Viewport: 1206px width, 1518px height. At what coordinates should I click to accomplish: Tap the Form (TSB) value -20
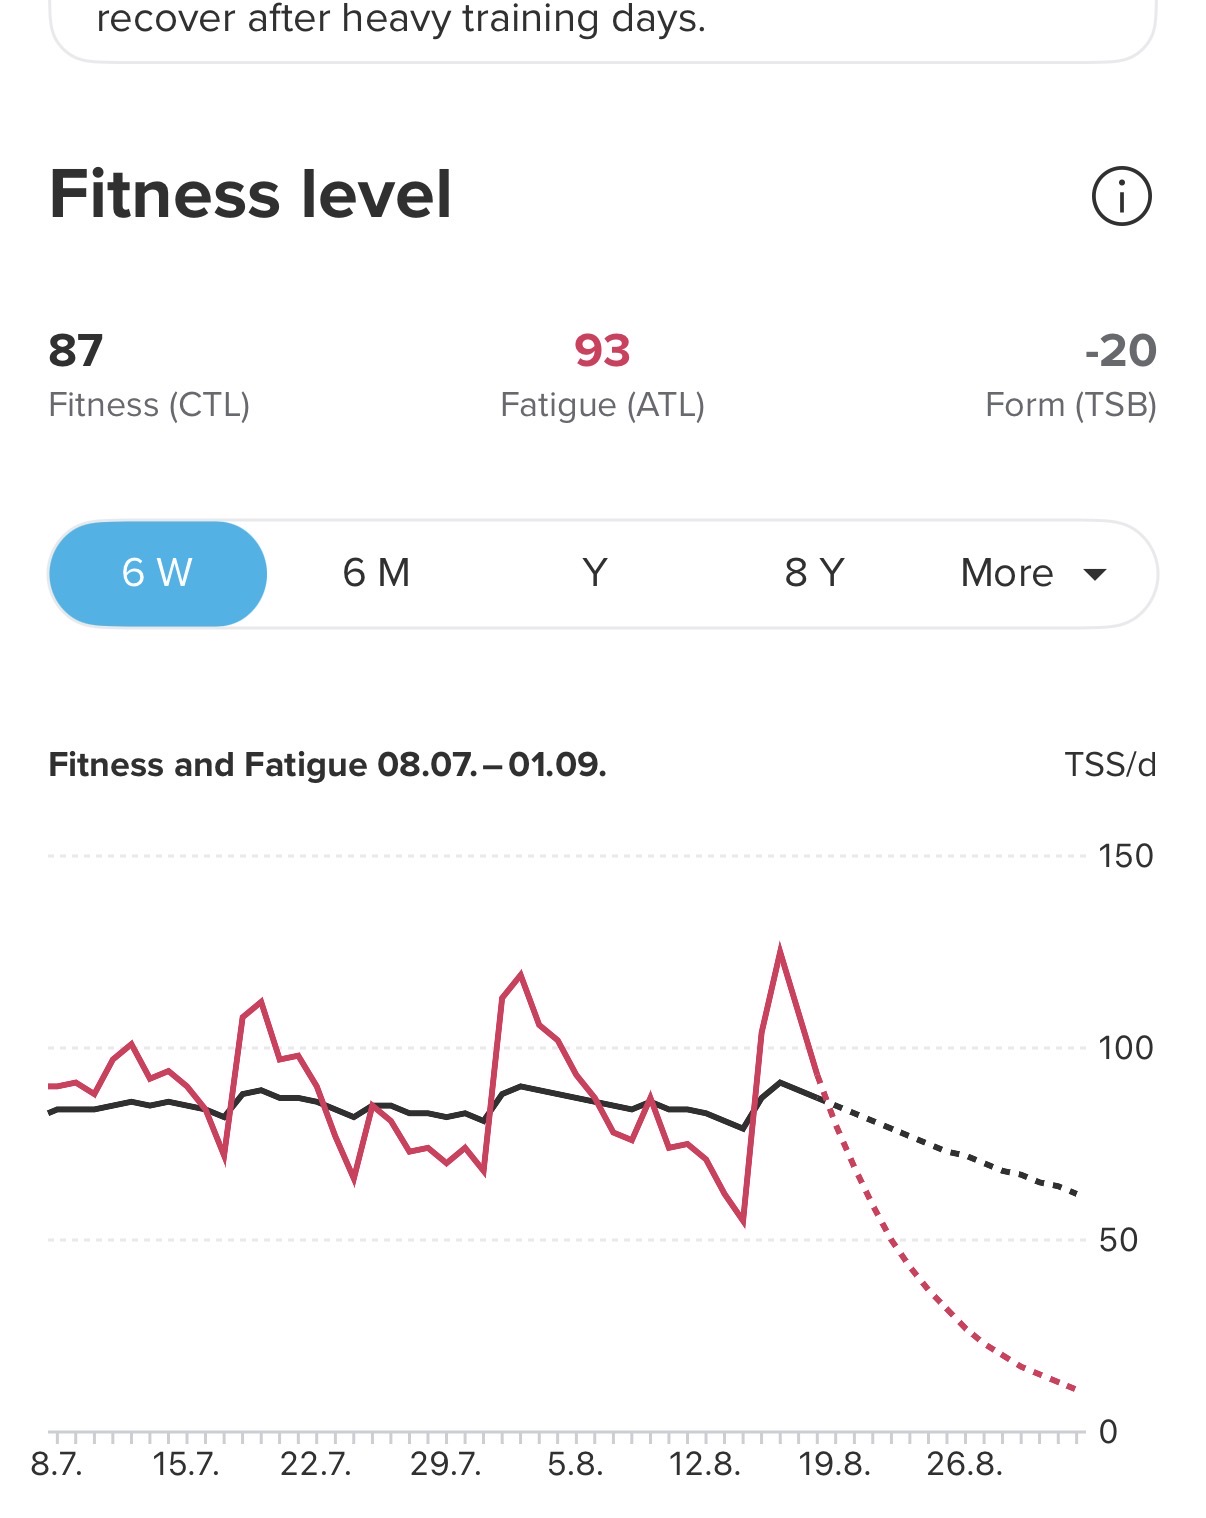coord(1120,351)
